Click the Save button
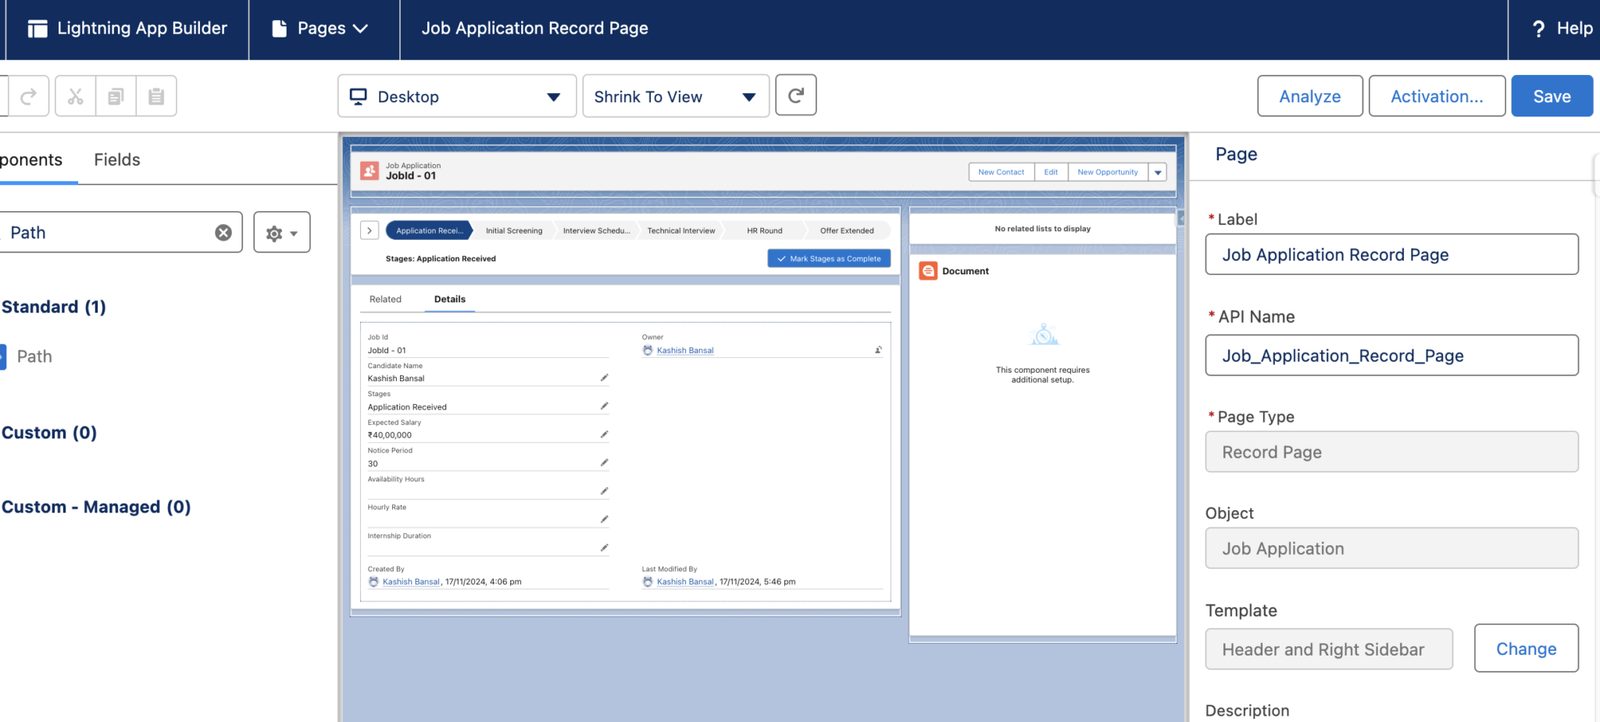 click(1551, 96)
